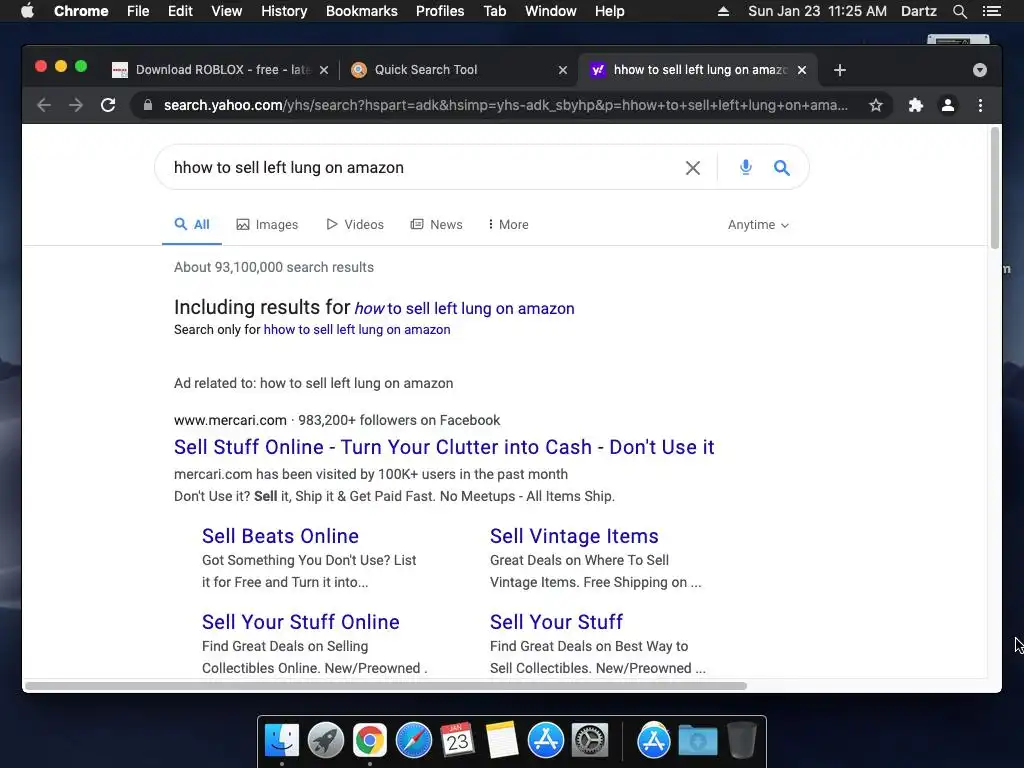Image resolution: width=1024 pixels, height=768 pixels.
Task: Open the File menu
Action: tap(138, 11)
